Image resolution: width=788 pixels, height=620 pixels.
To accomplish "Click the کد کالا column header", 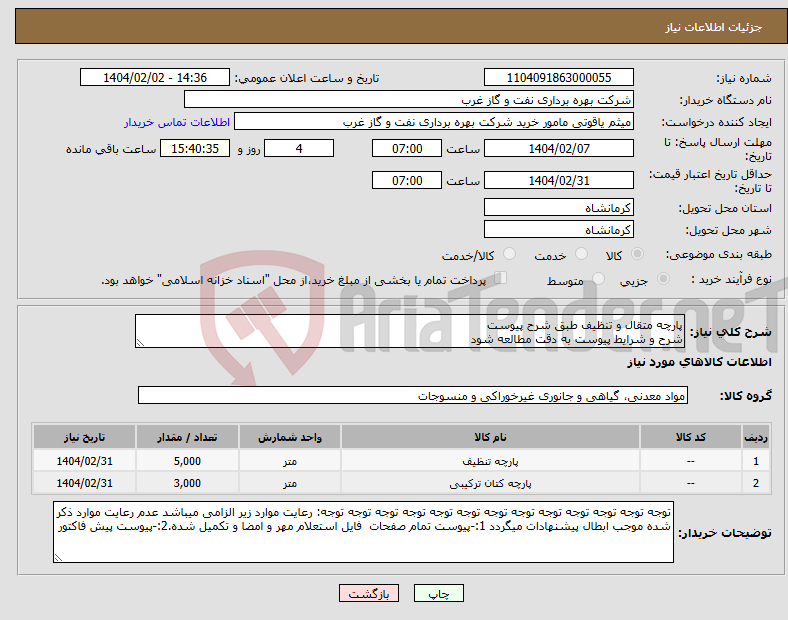I will [690, 437].
